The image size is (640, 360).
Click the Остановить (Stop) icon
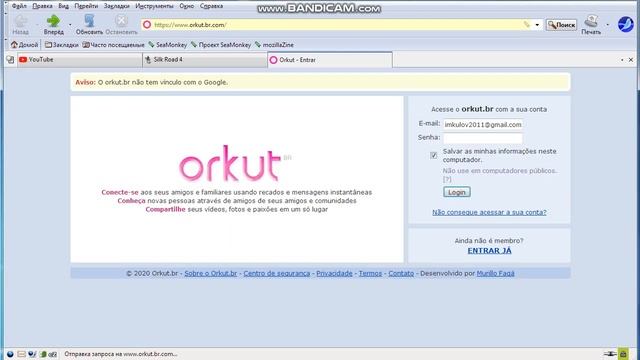pyautogui.click(x=121, y=21)
